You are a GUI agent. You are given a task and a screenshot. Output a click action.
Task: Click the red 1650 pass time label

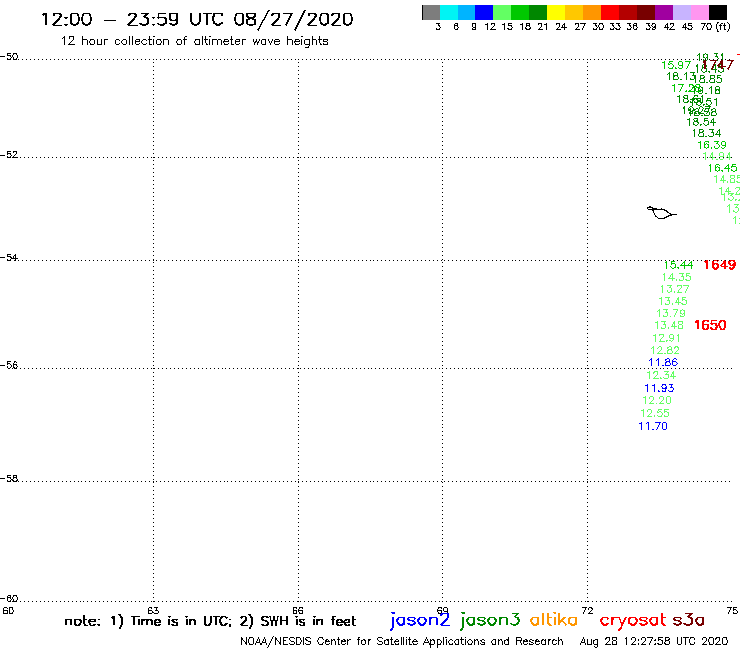(710, 325)
